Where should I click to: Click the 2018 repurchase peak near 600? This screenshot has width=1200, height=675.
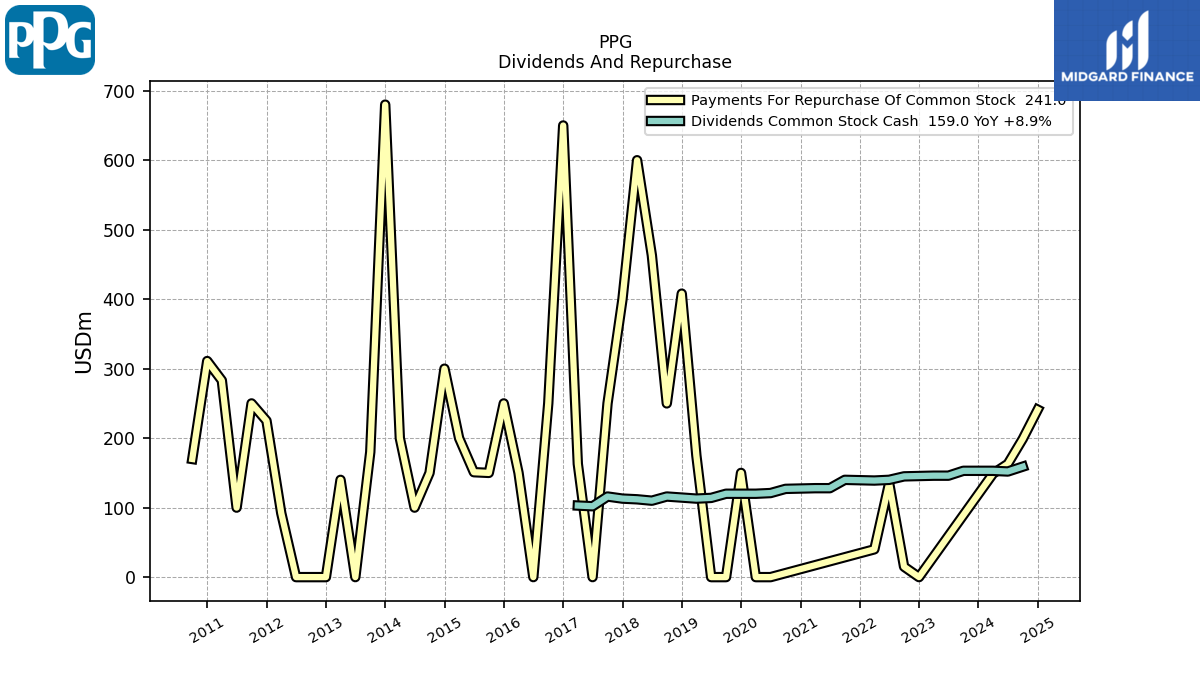pos(636,160)
